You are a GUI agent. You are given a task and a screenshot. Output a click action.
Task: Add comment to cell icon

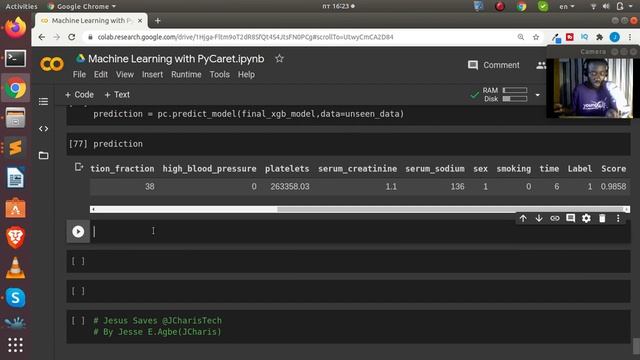[x=570, y=218]
